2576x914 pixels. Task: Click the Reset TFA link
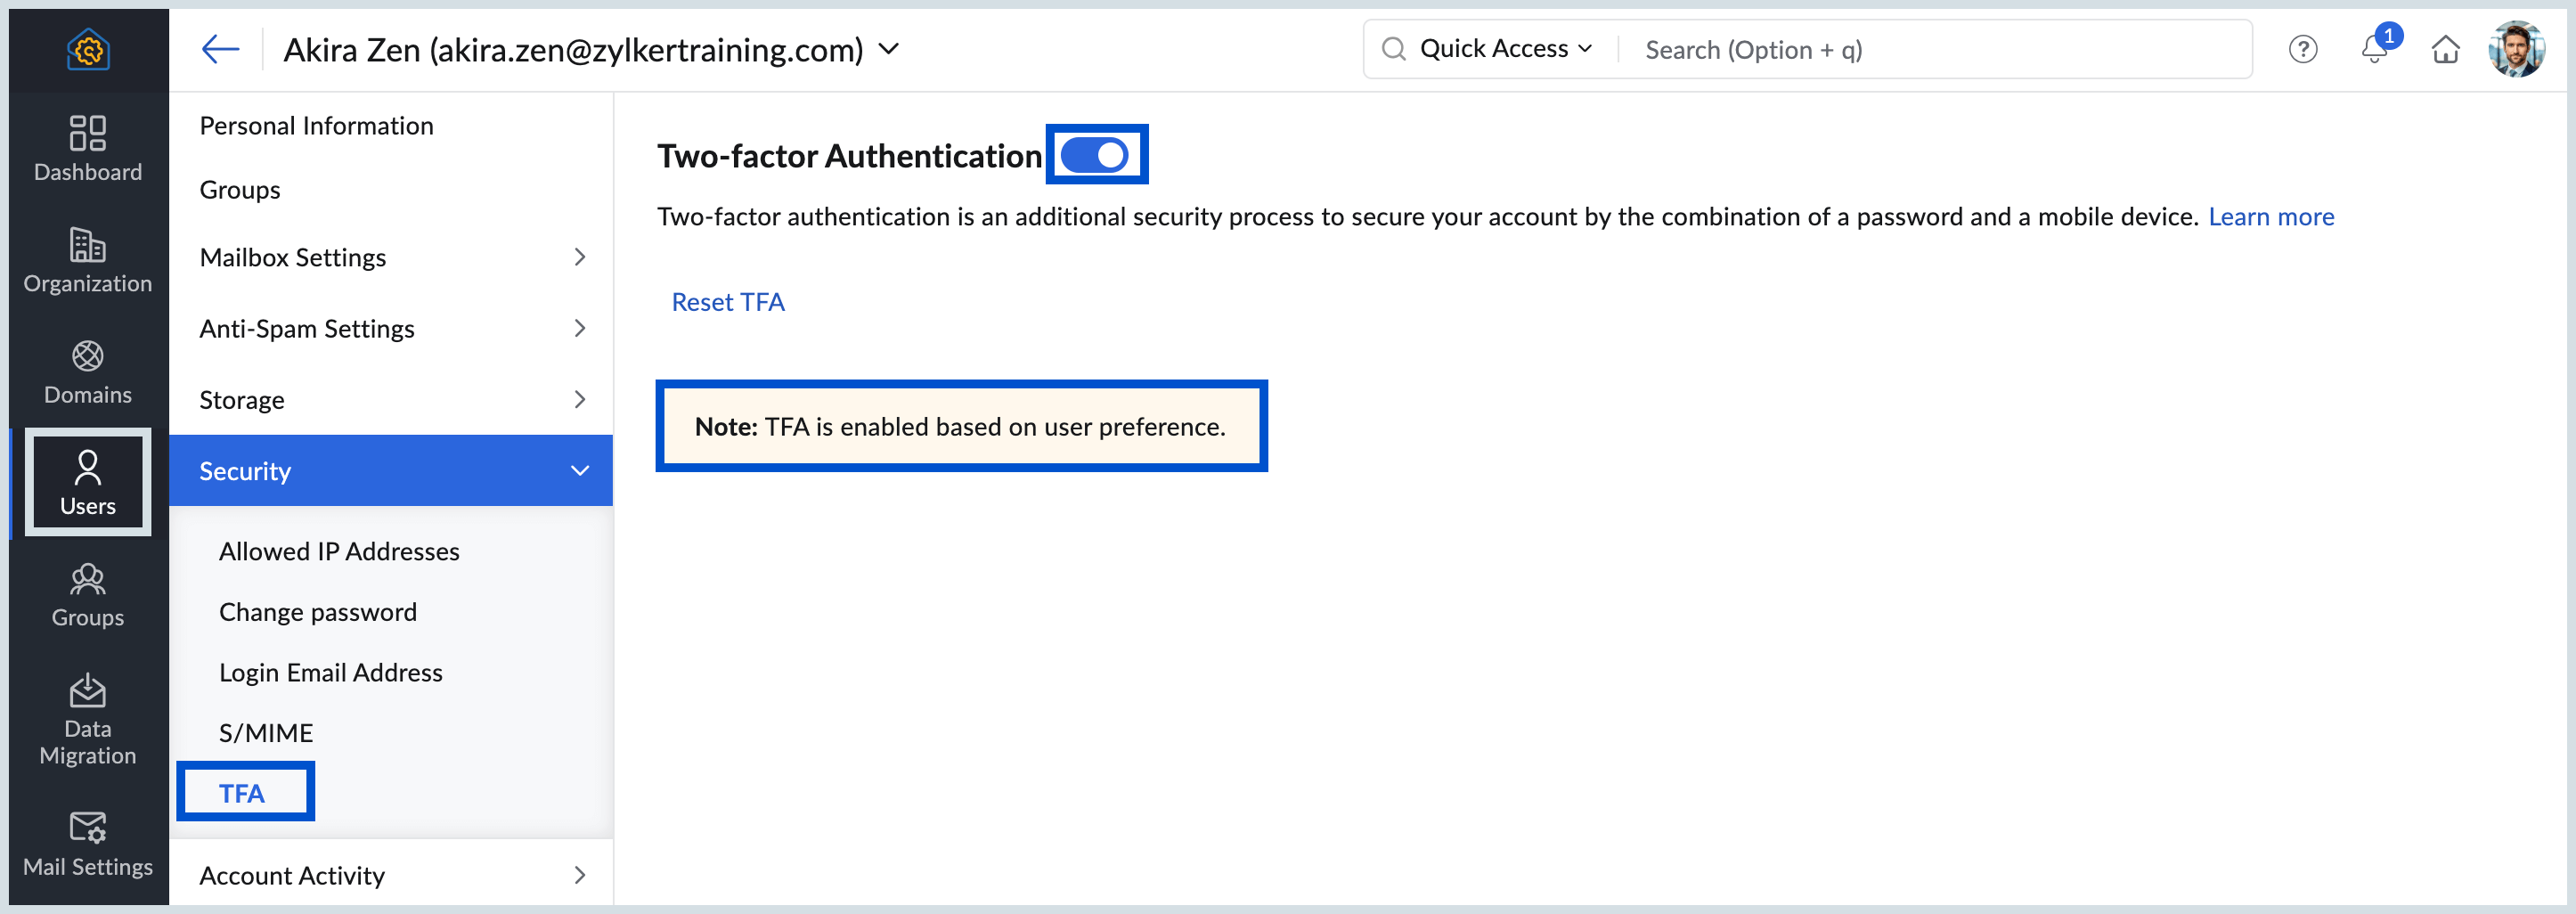click(728, 302)
